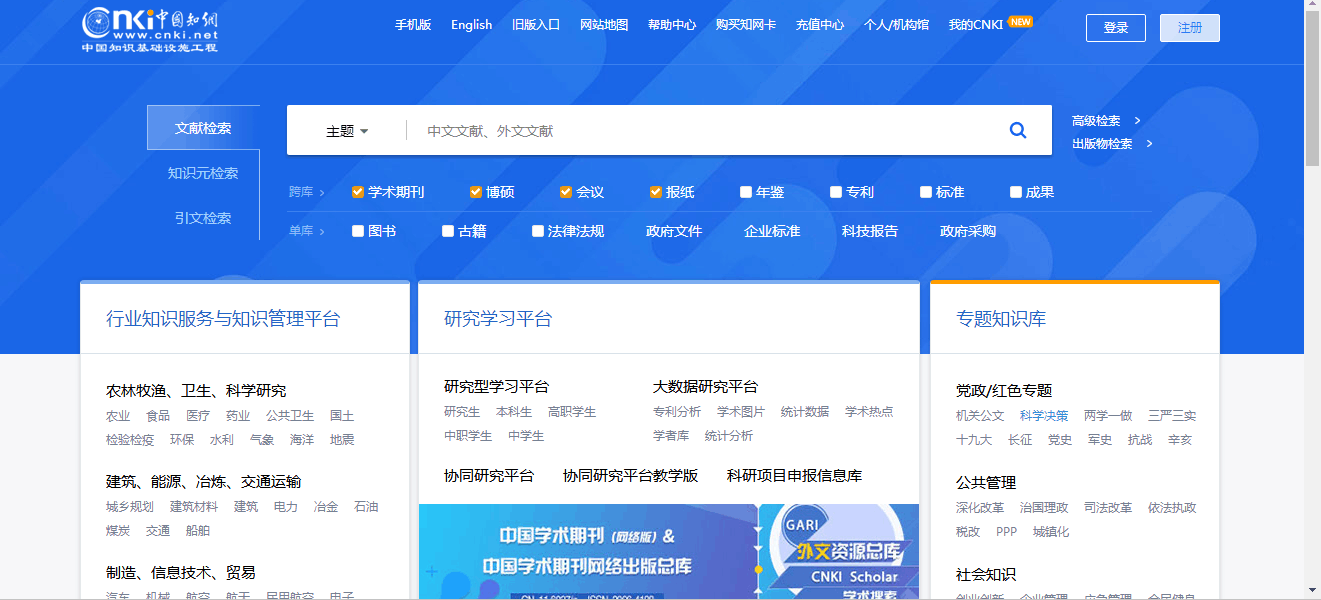The width and height of the screenshot is (1321, 600).
Task: Open 高级检索 link
Action: click(1096, 121)
